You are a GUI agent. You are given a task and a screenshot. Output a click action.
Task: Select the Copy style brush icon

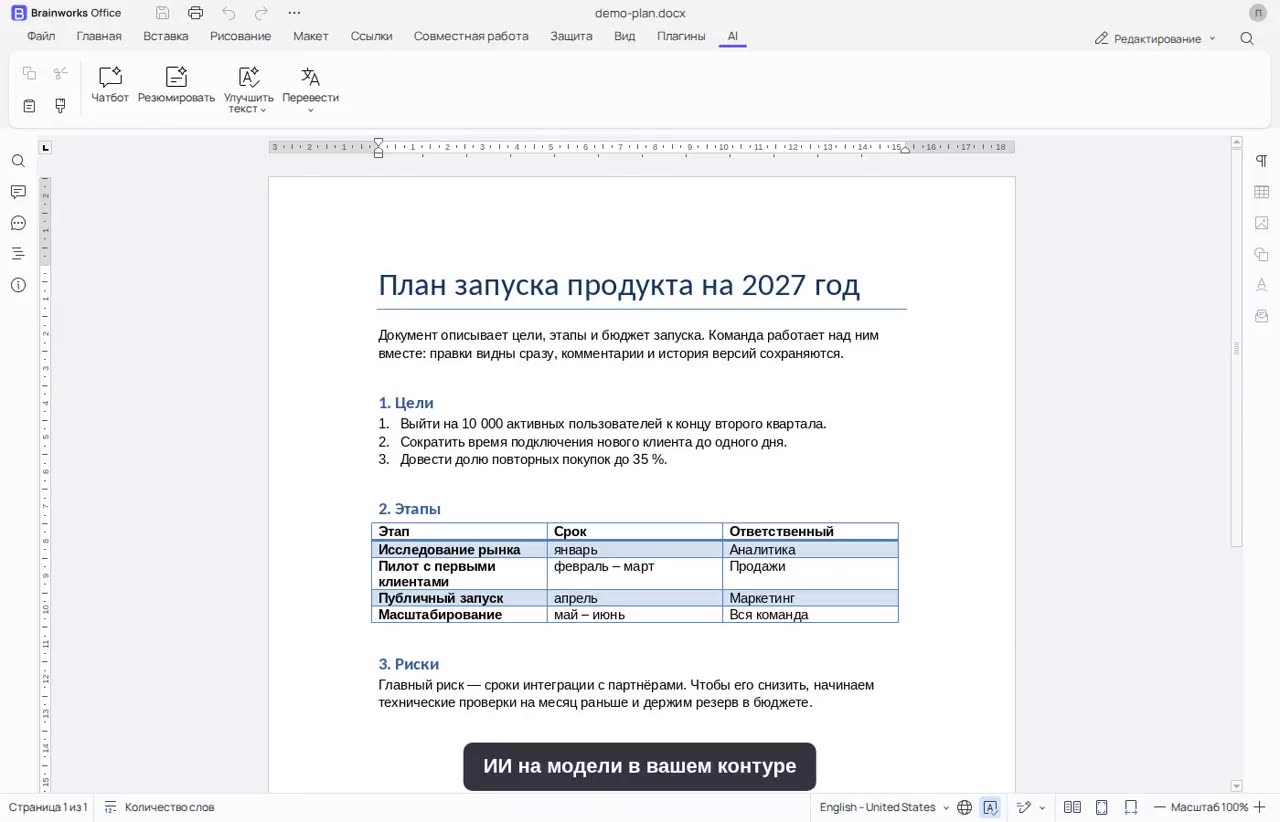pos(60,105)
